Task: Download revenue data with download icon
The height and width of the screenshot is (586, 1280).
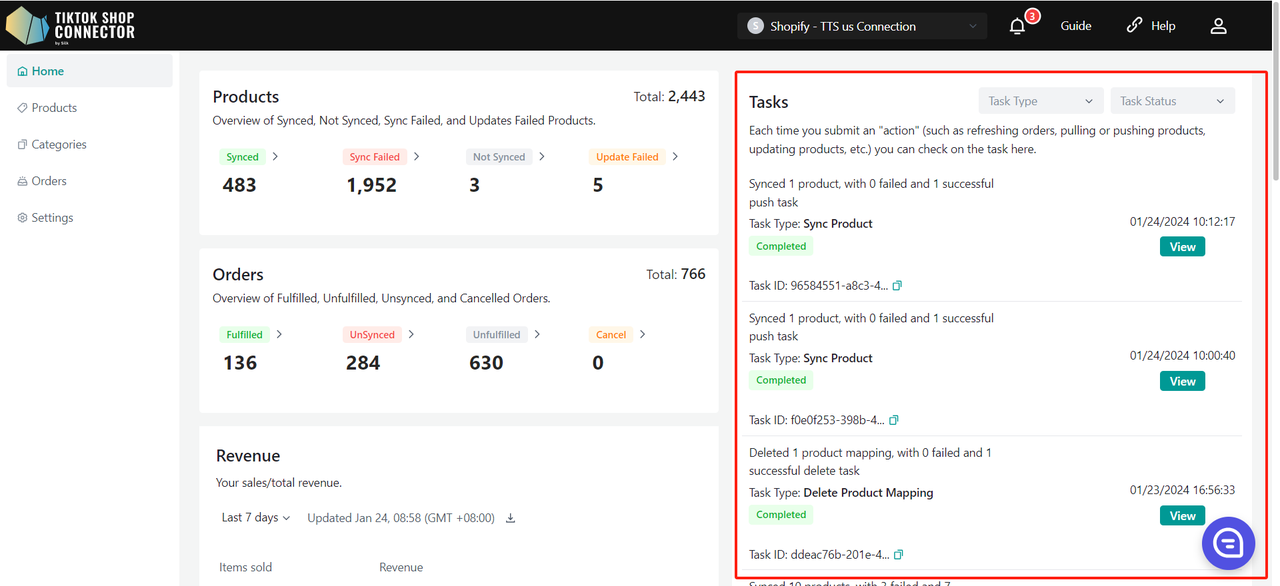Action: [x=511, y=518]
